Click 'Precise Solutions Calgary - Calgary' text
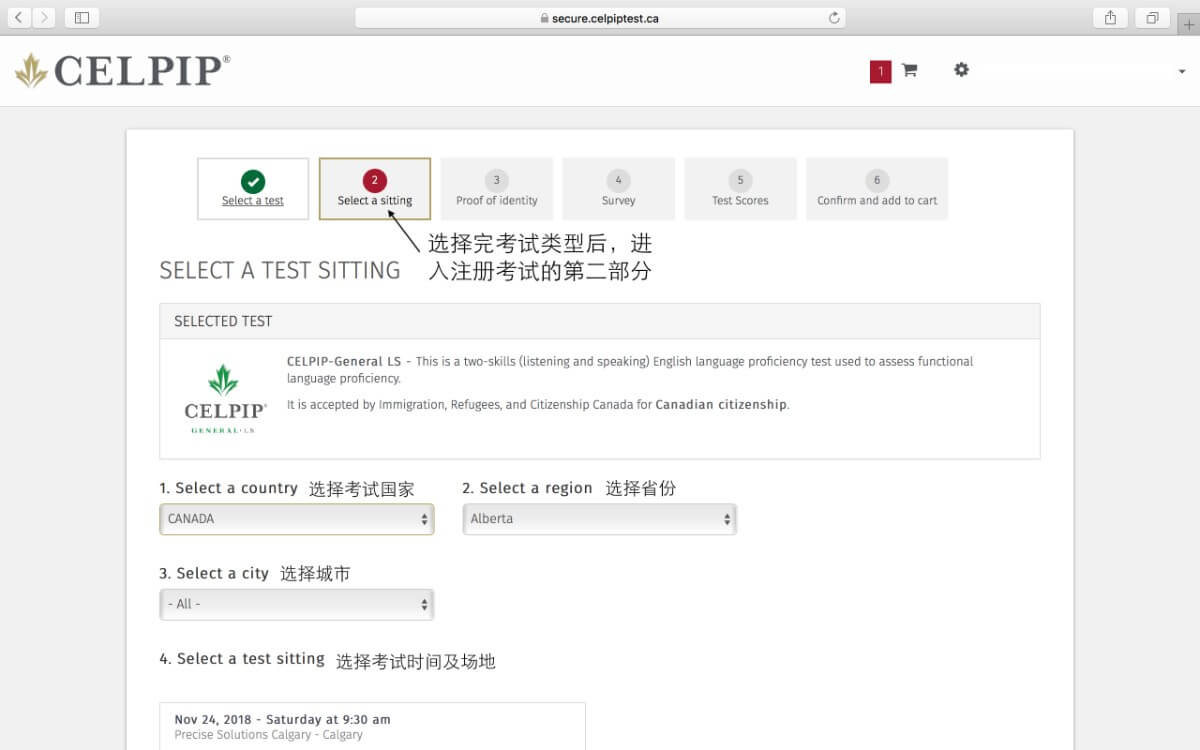This screenshot has width=1200, height=750. 268,735
